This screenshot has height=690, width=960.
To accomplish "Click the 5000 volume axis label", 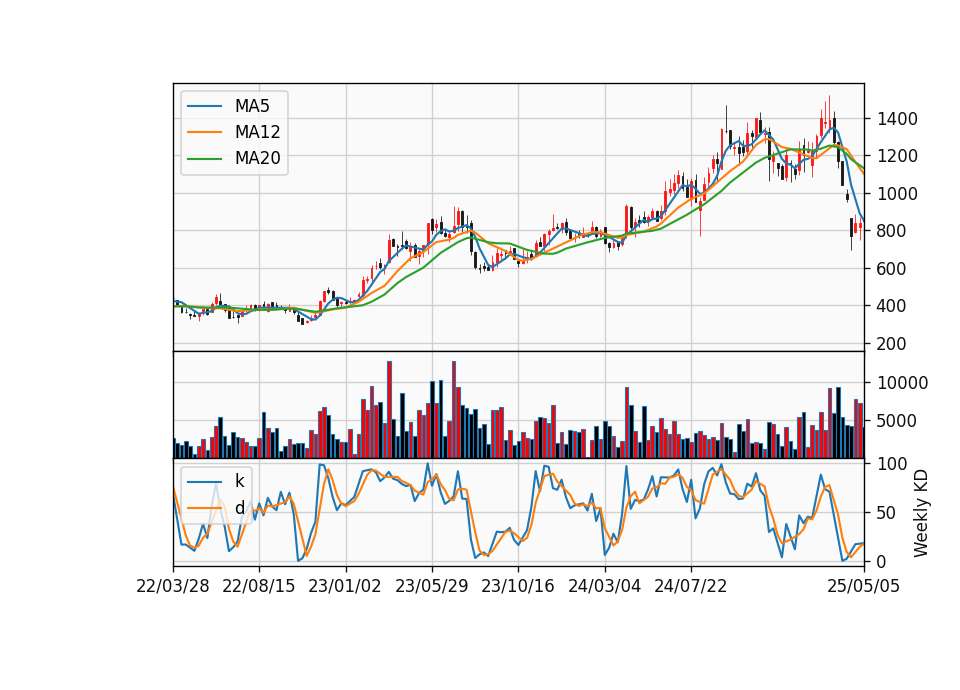I will point(897,421).
